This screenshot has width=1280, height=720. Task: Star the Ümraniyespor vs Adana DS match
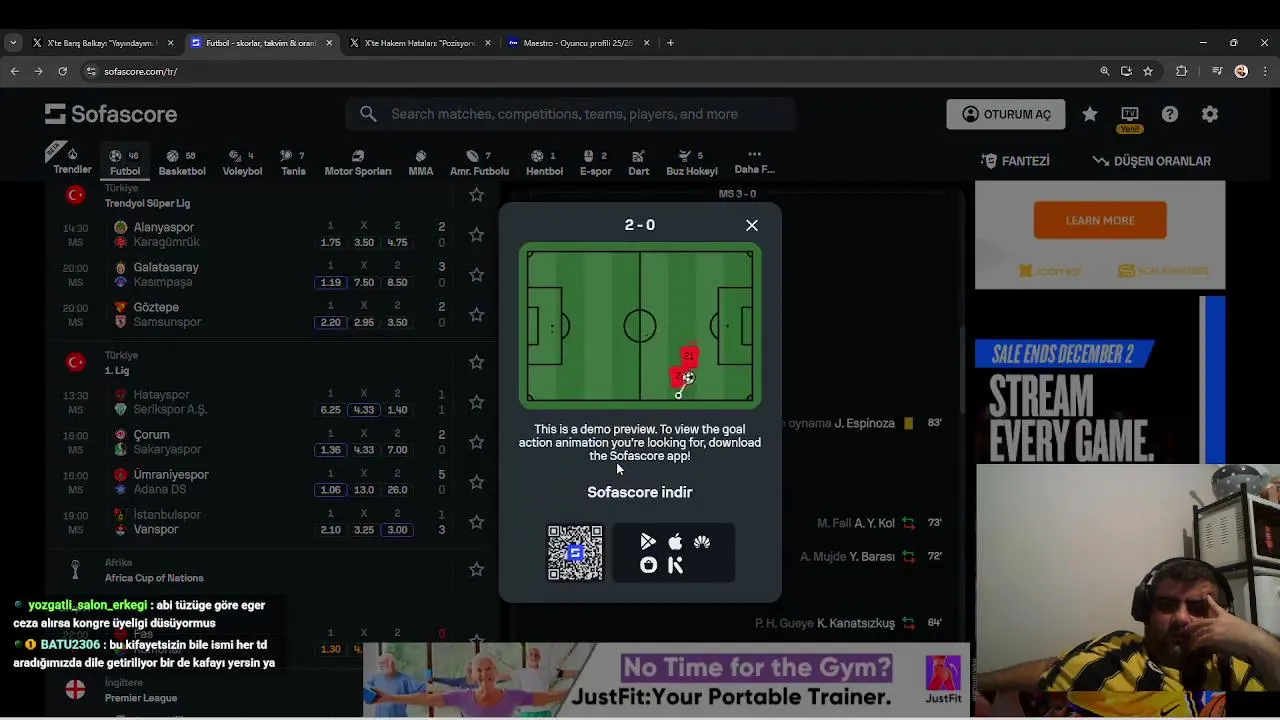point(476,482)
